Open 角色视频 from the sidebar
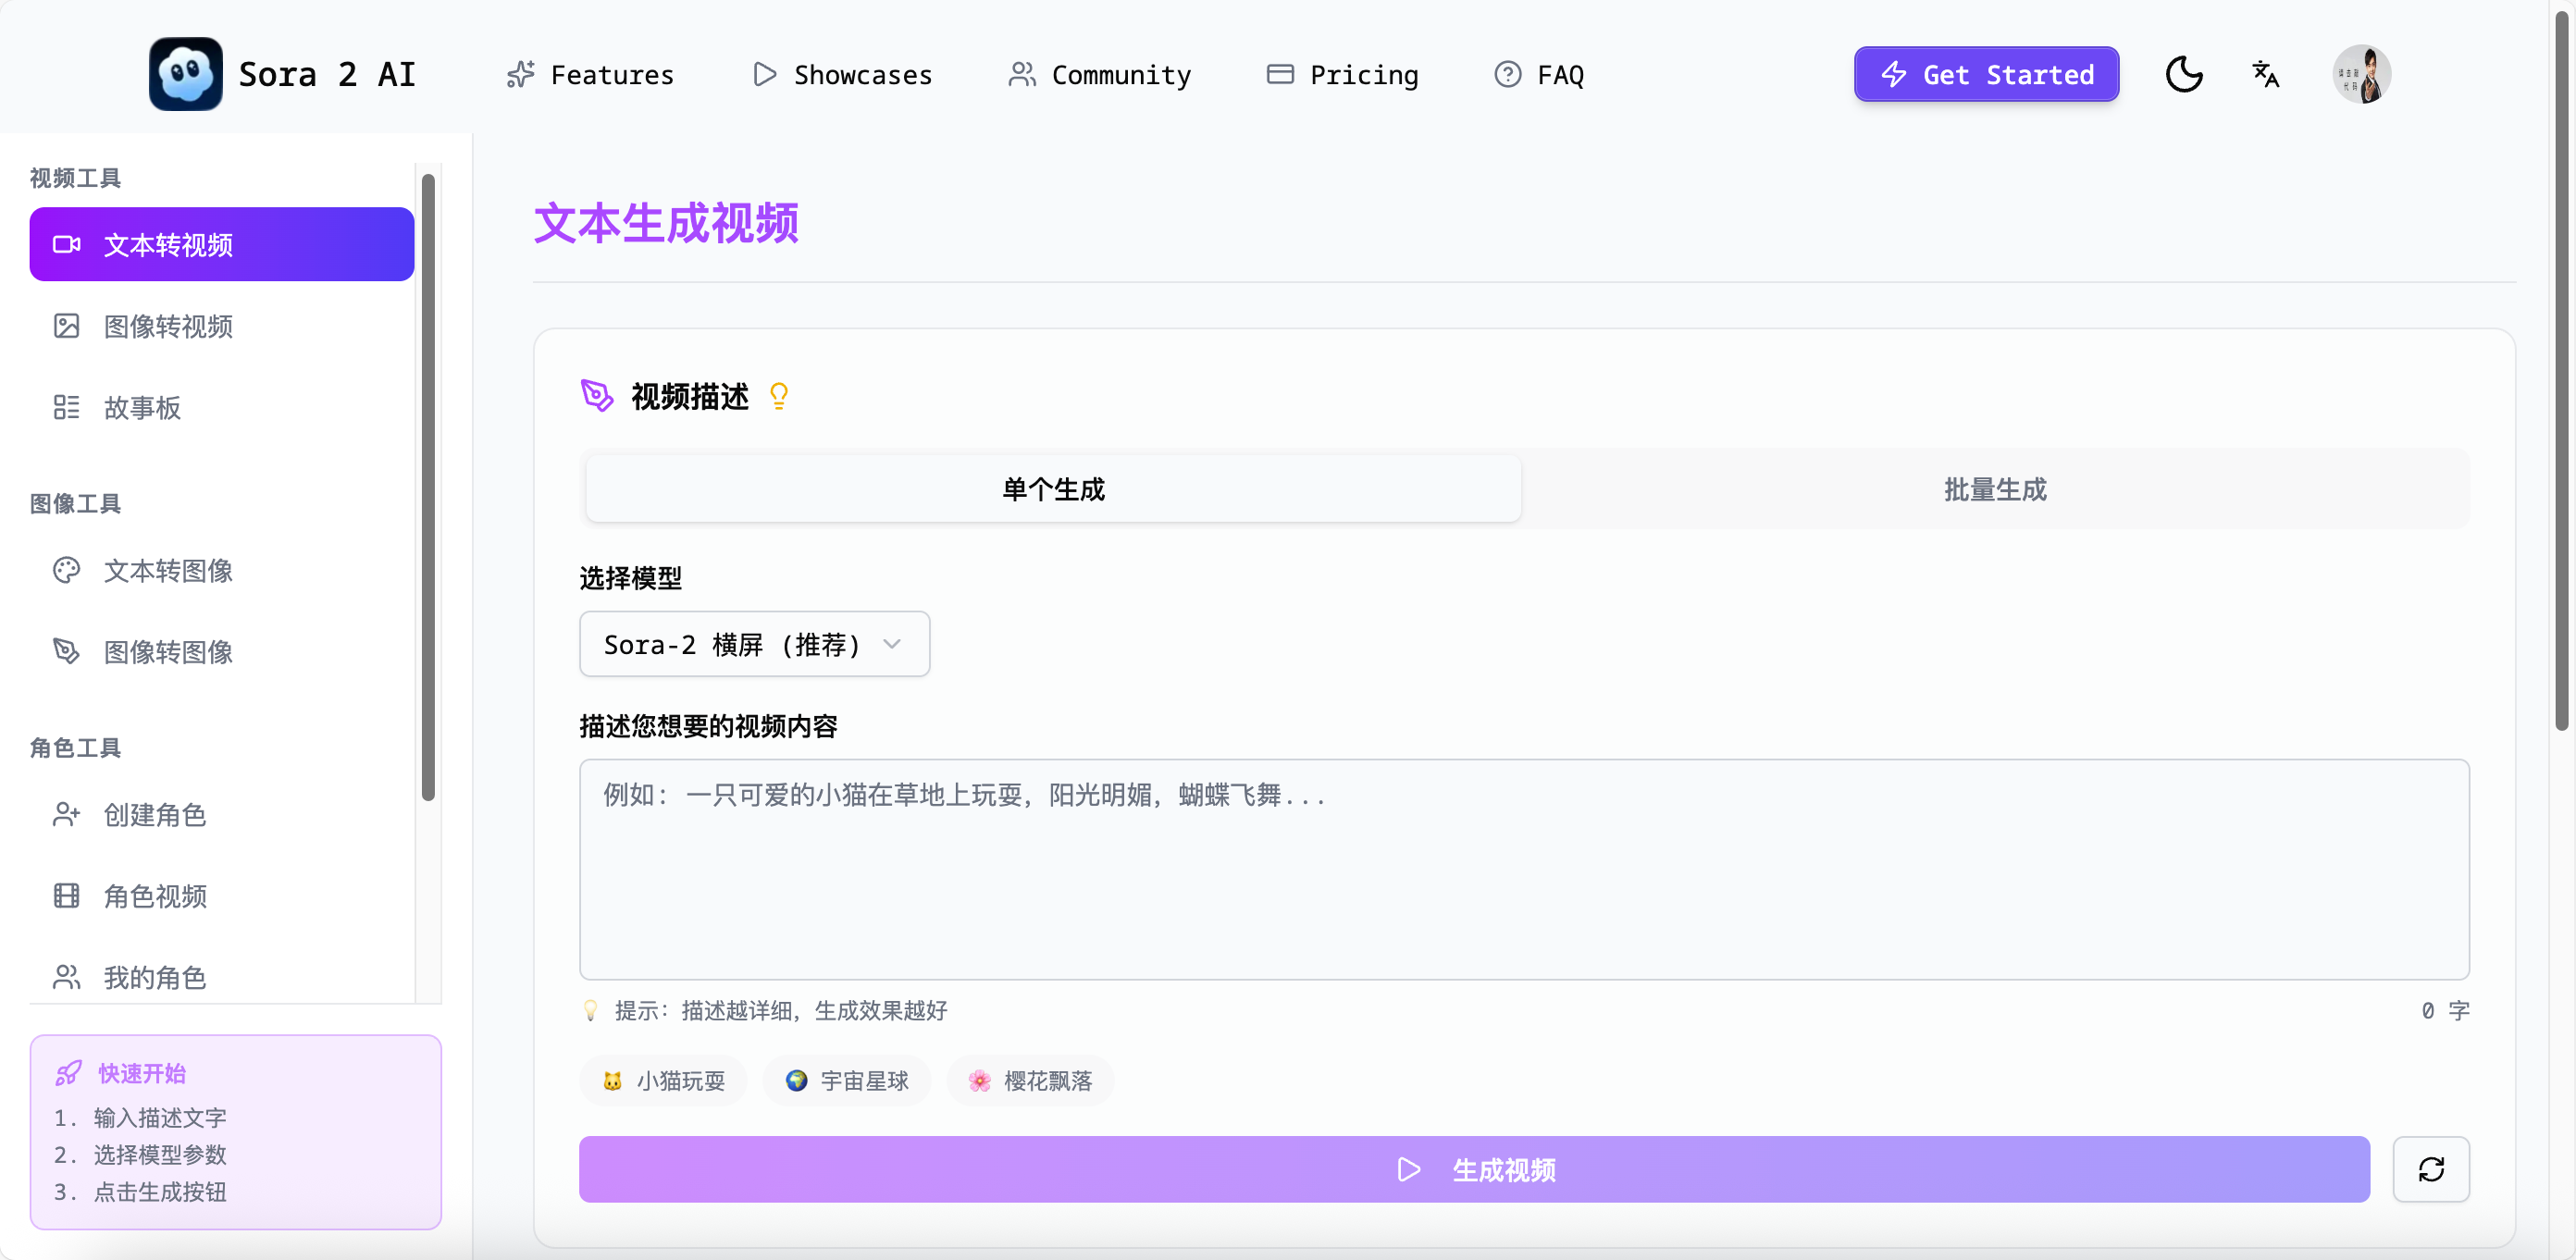The width and height of the screenshot is (2576, 1260). pyautogui.click(x=155, y=896)
